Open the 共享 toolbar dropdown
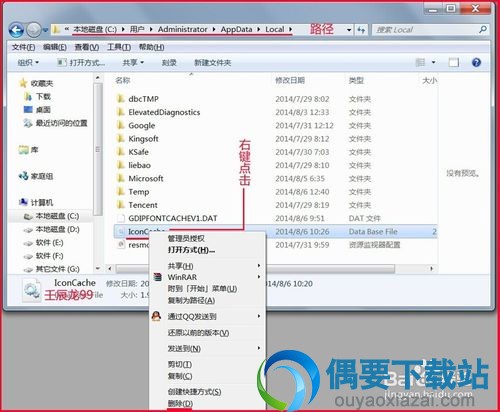This screenshot has width=500, height=412. click(133, 63)
